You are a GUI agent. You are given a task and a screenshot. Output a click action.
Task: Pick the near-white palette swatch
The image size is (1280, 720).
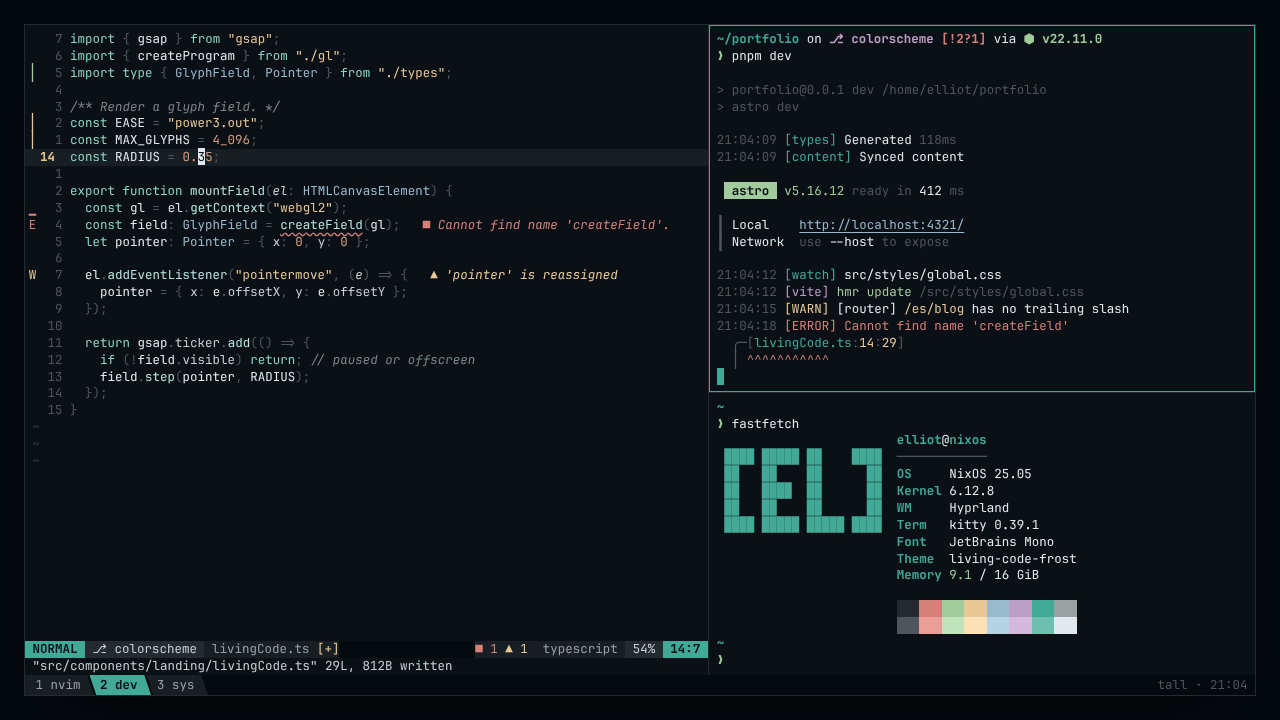pos(1066,625)
